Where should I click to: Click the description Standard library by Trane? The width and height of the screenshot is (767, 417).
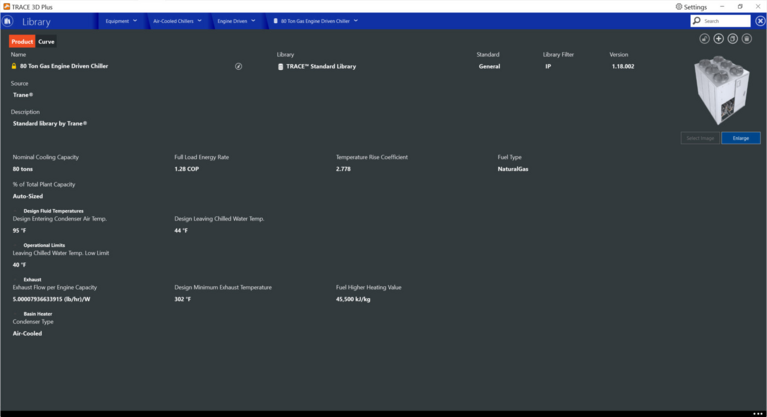point(50,123)
